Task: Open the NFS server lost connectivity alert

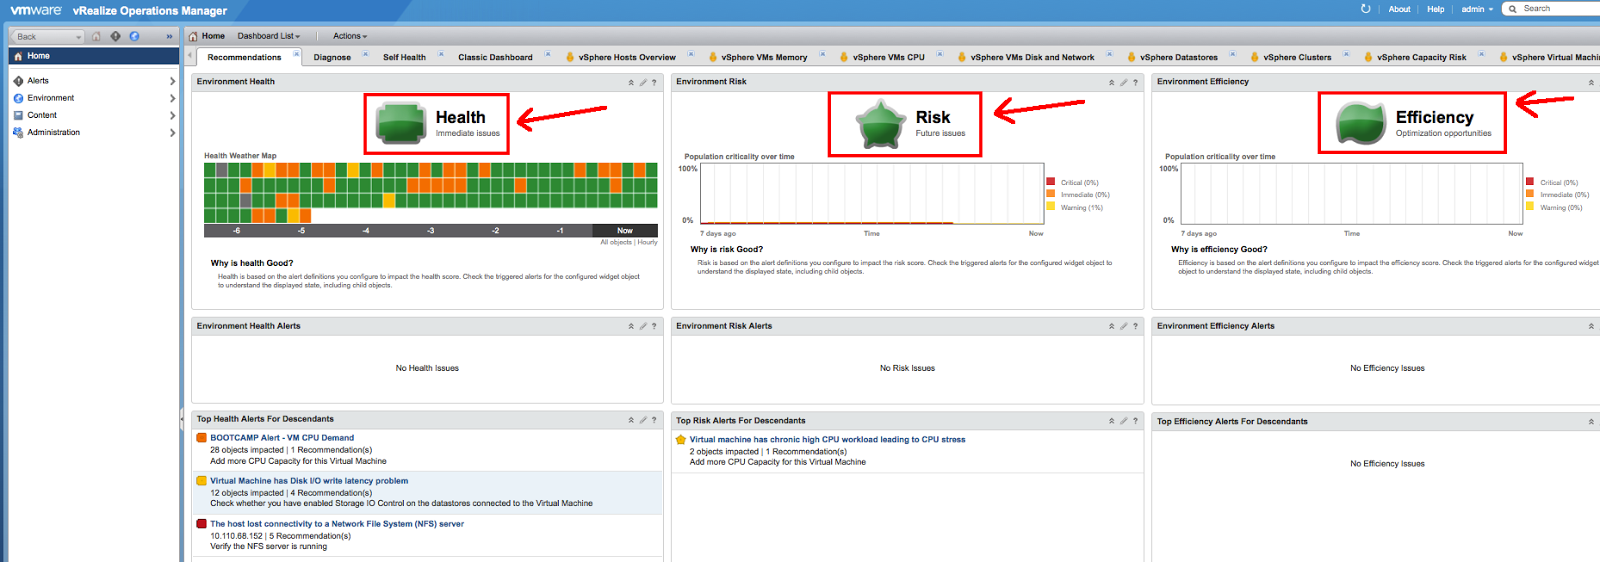Action: (x=336, y=524)
